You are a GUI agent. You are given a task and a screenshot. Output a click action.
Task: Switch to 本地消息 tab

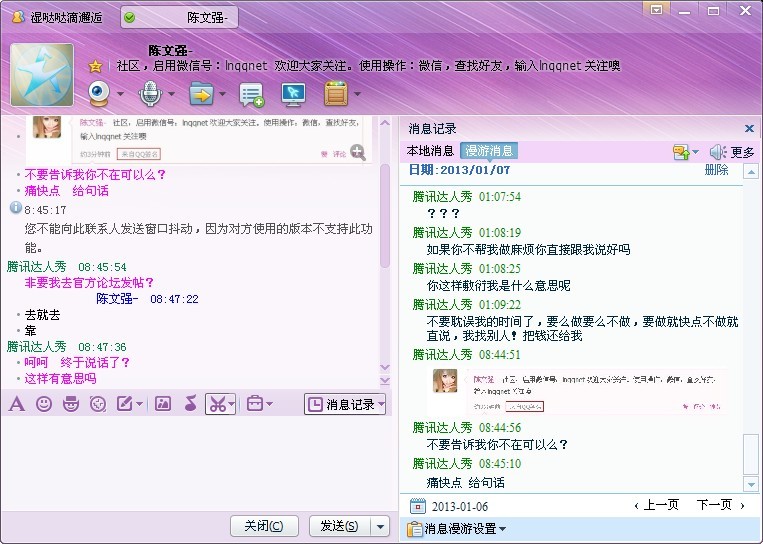pos(430,151)
